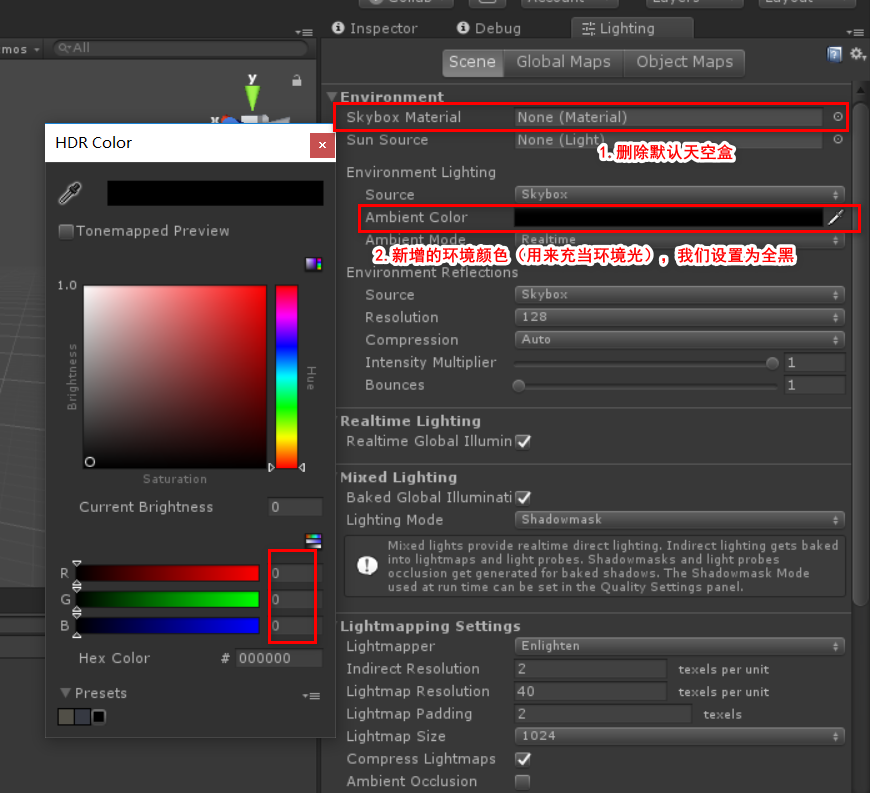The image size is (870, 793).
Task: Switch to Global Maps tab
Action: (563, 62)
